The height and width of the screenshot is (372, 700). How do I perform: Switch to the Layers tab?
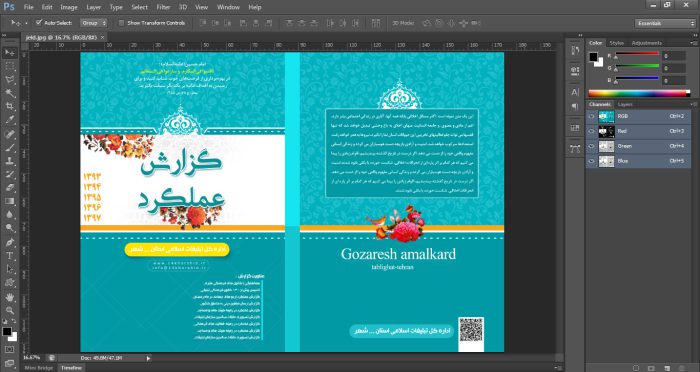(625, 104)
